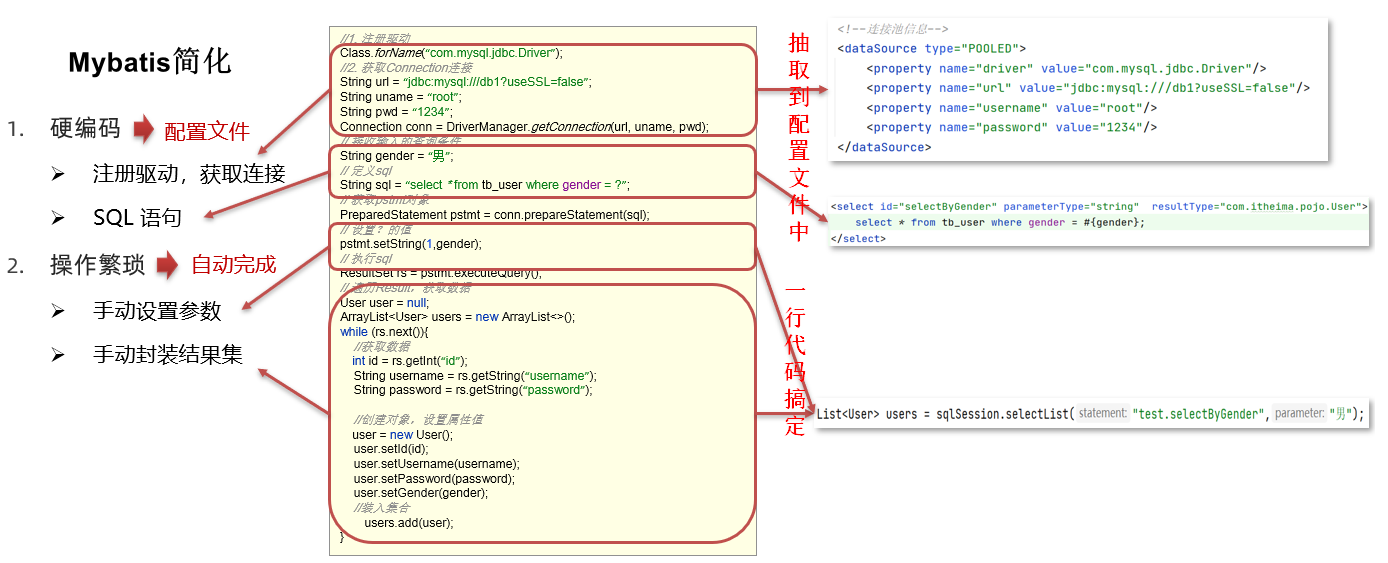Click the comment "//装入集合"

(382, 508)
